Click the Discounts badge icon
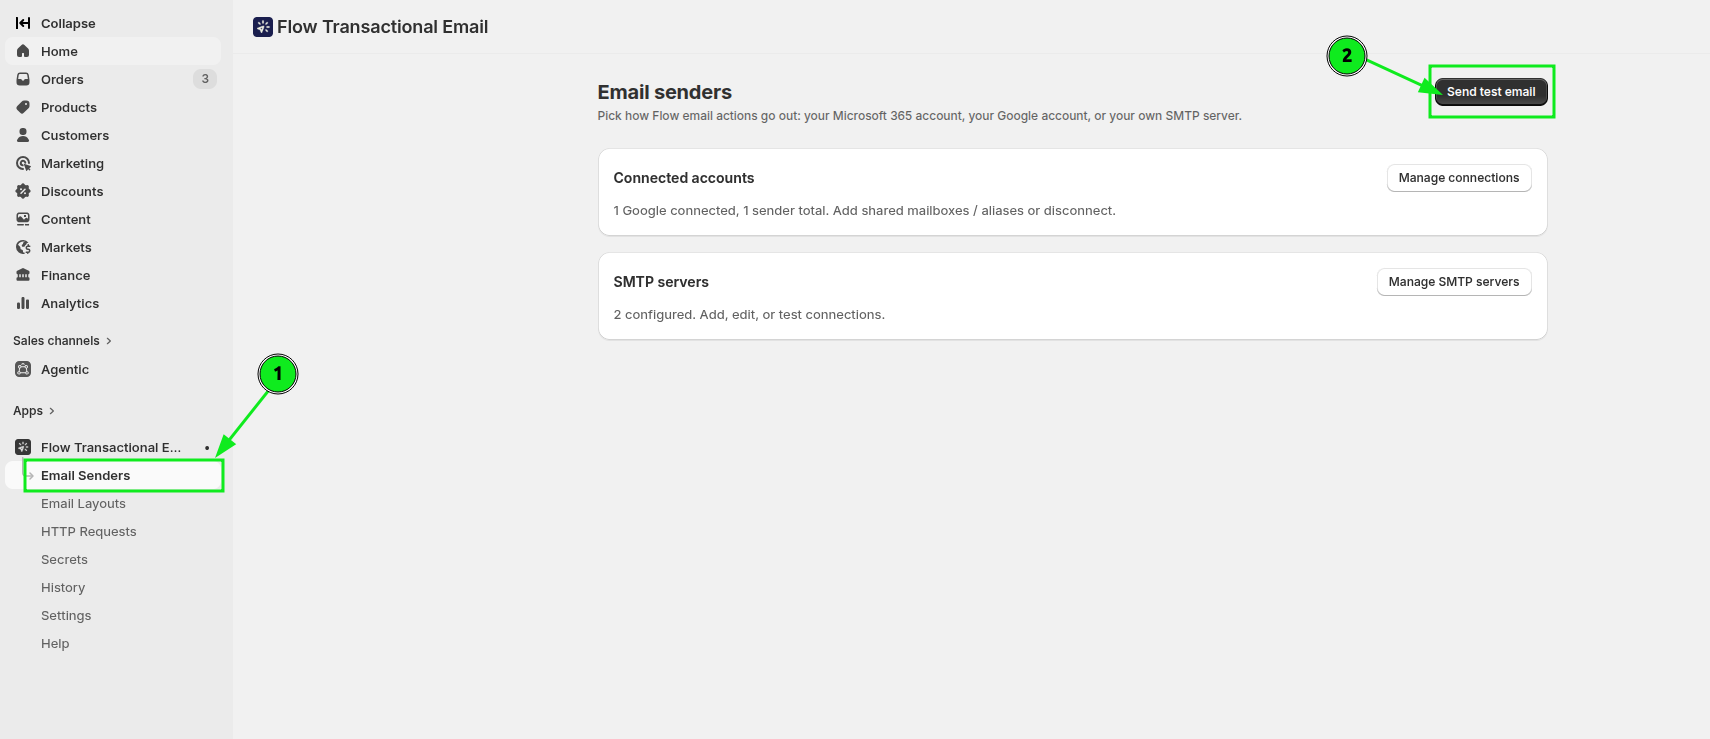1710x739 pixels. click(x=23, y=191)
